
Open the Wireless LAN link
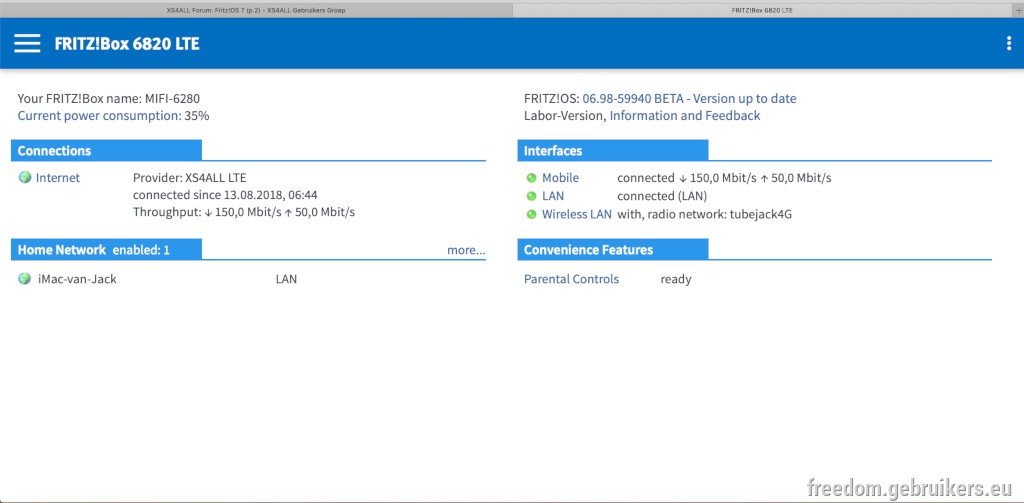[x=577, y=214]
